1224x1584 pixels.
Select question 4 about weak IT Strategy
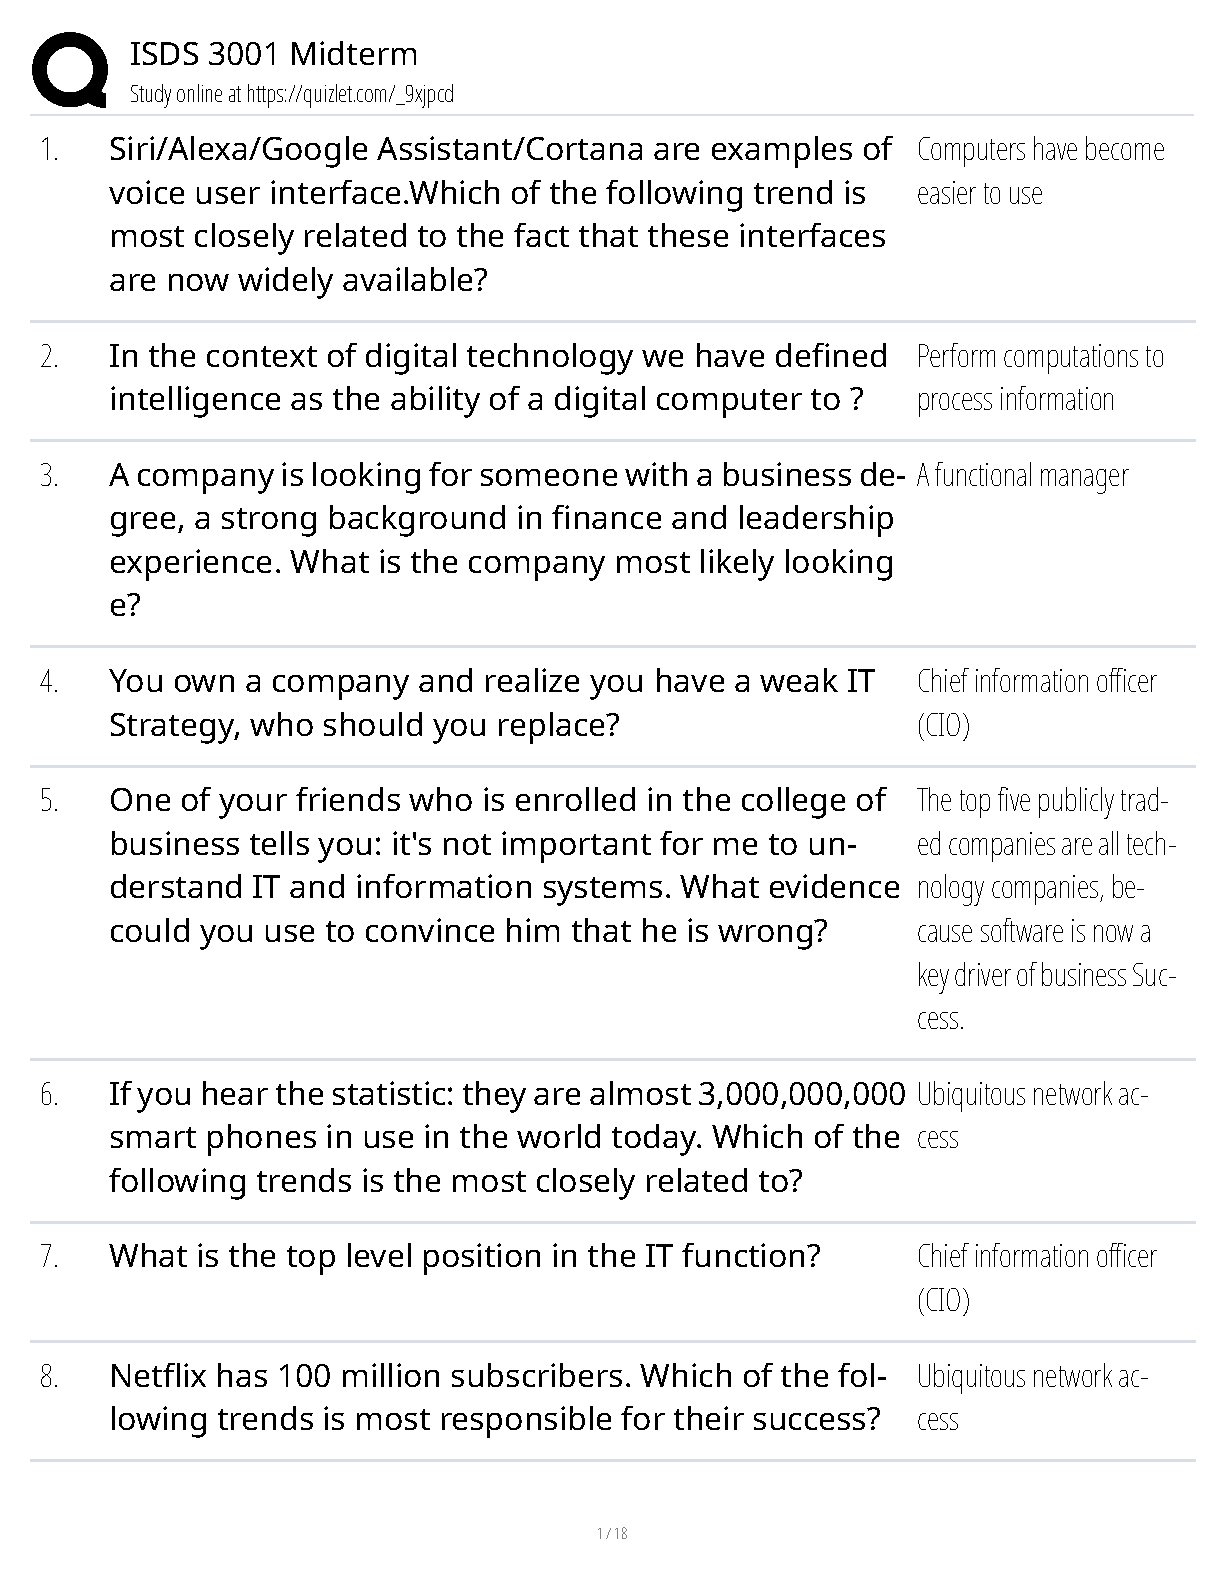pyautogui.click(x=492, y=703)
